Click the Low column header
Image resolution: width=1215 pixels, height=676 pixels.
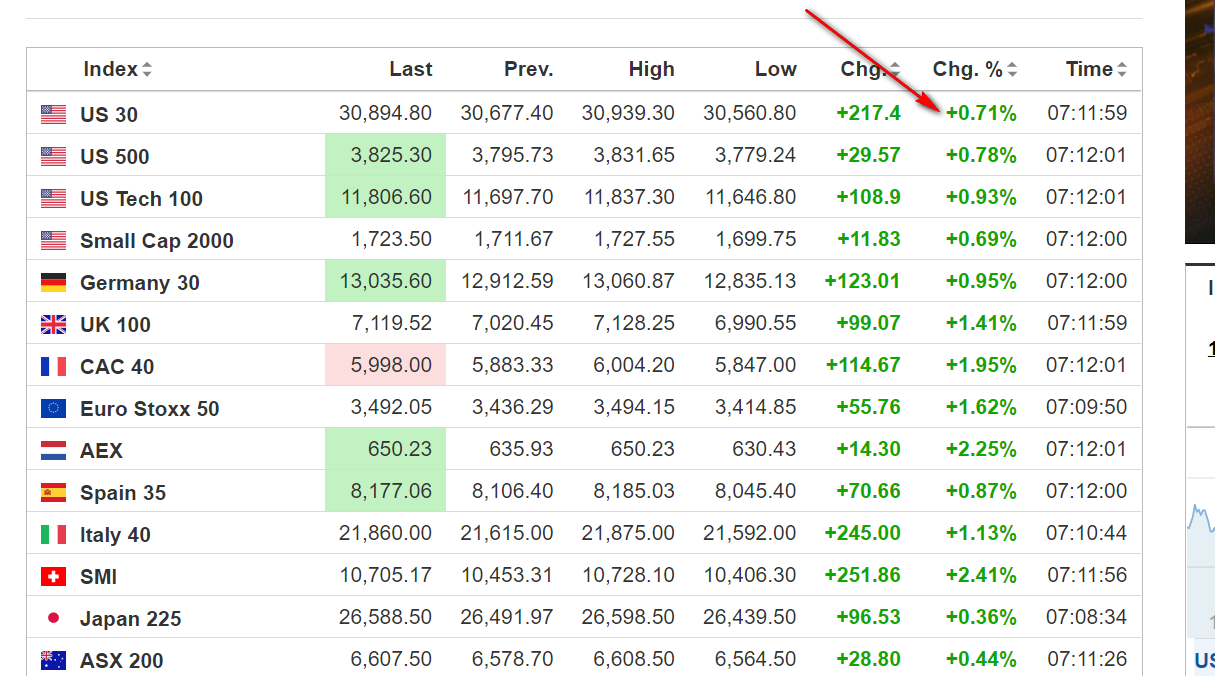(776, 69)
